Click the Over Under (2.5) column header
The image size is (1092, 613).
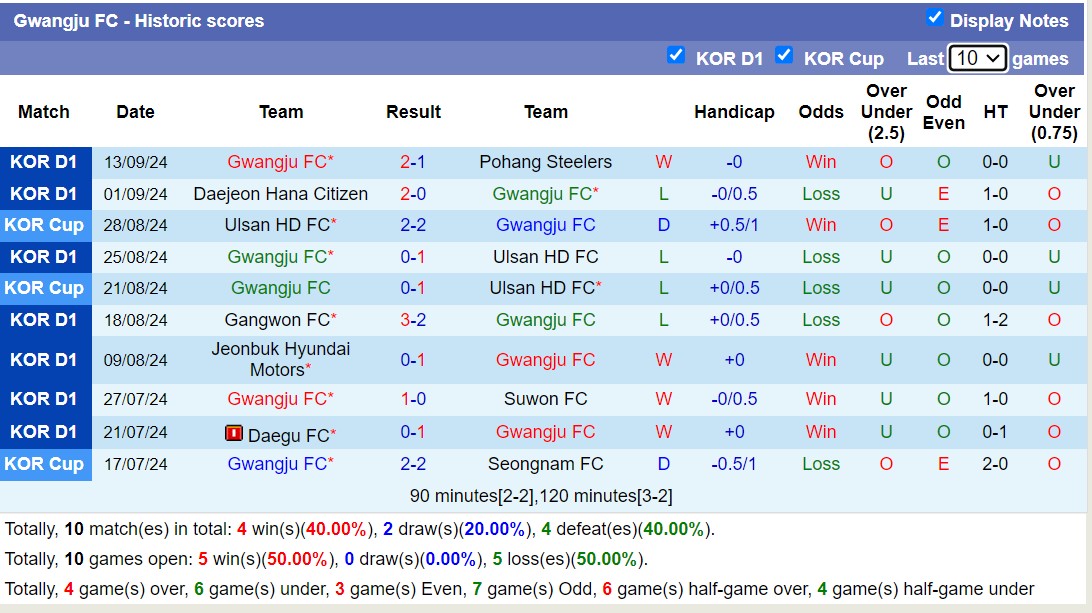tap(886, 112)
